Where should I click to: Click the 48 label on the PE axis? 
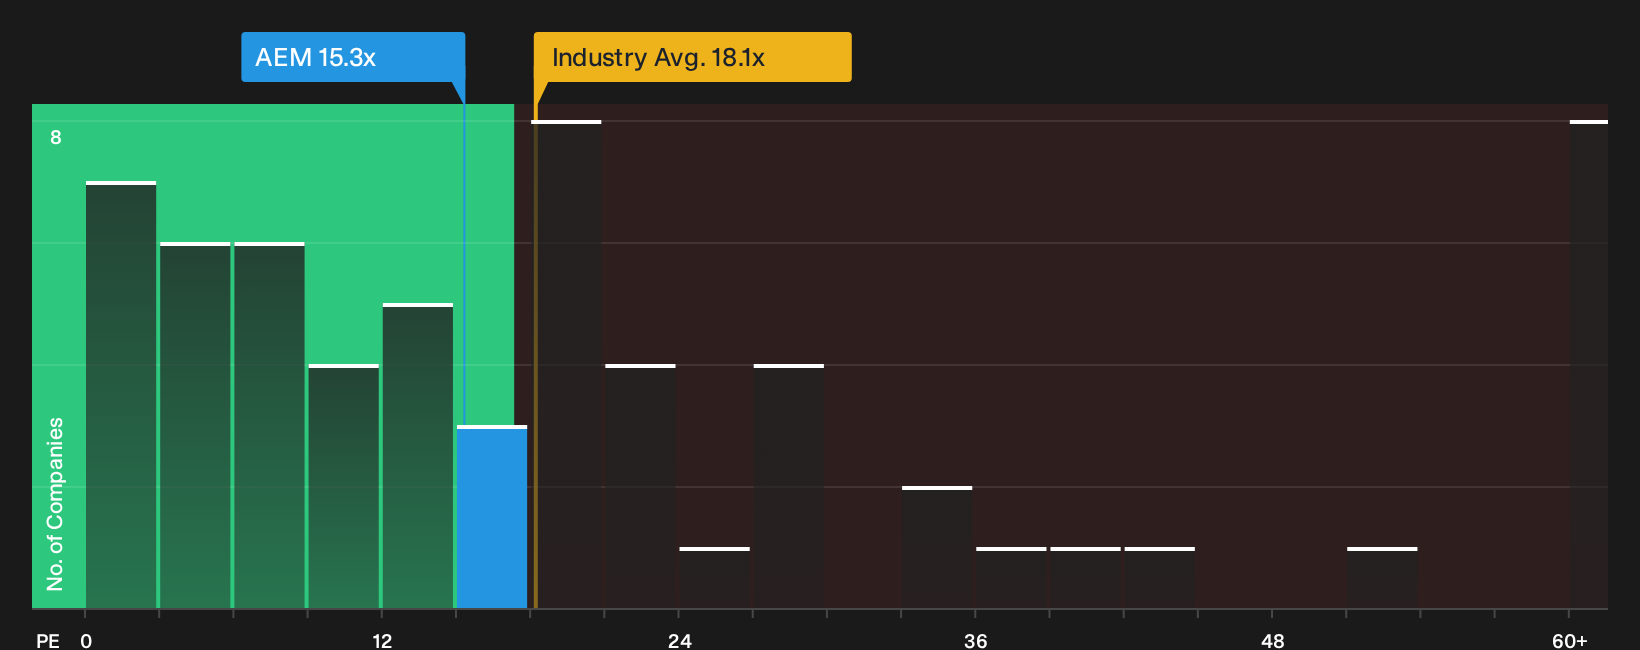[1273, 641]
